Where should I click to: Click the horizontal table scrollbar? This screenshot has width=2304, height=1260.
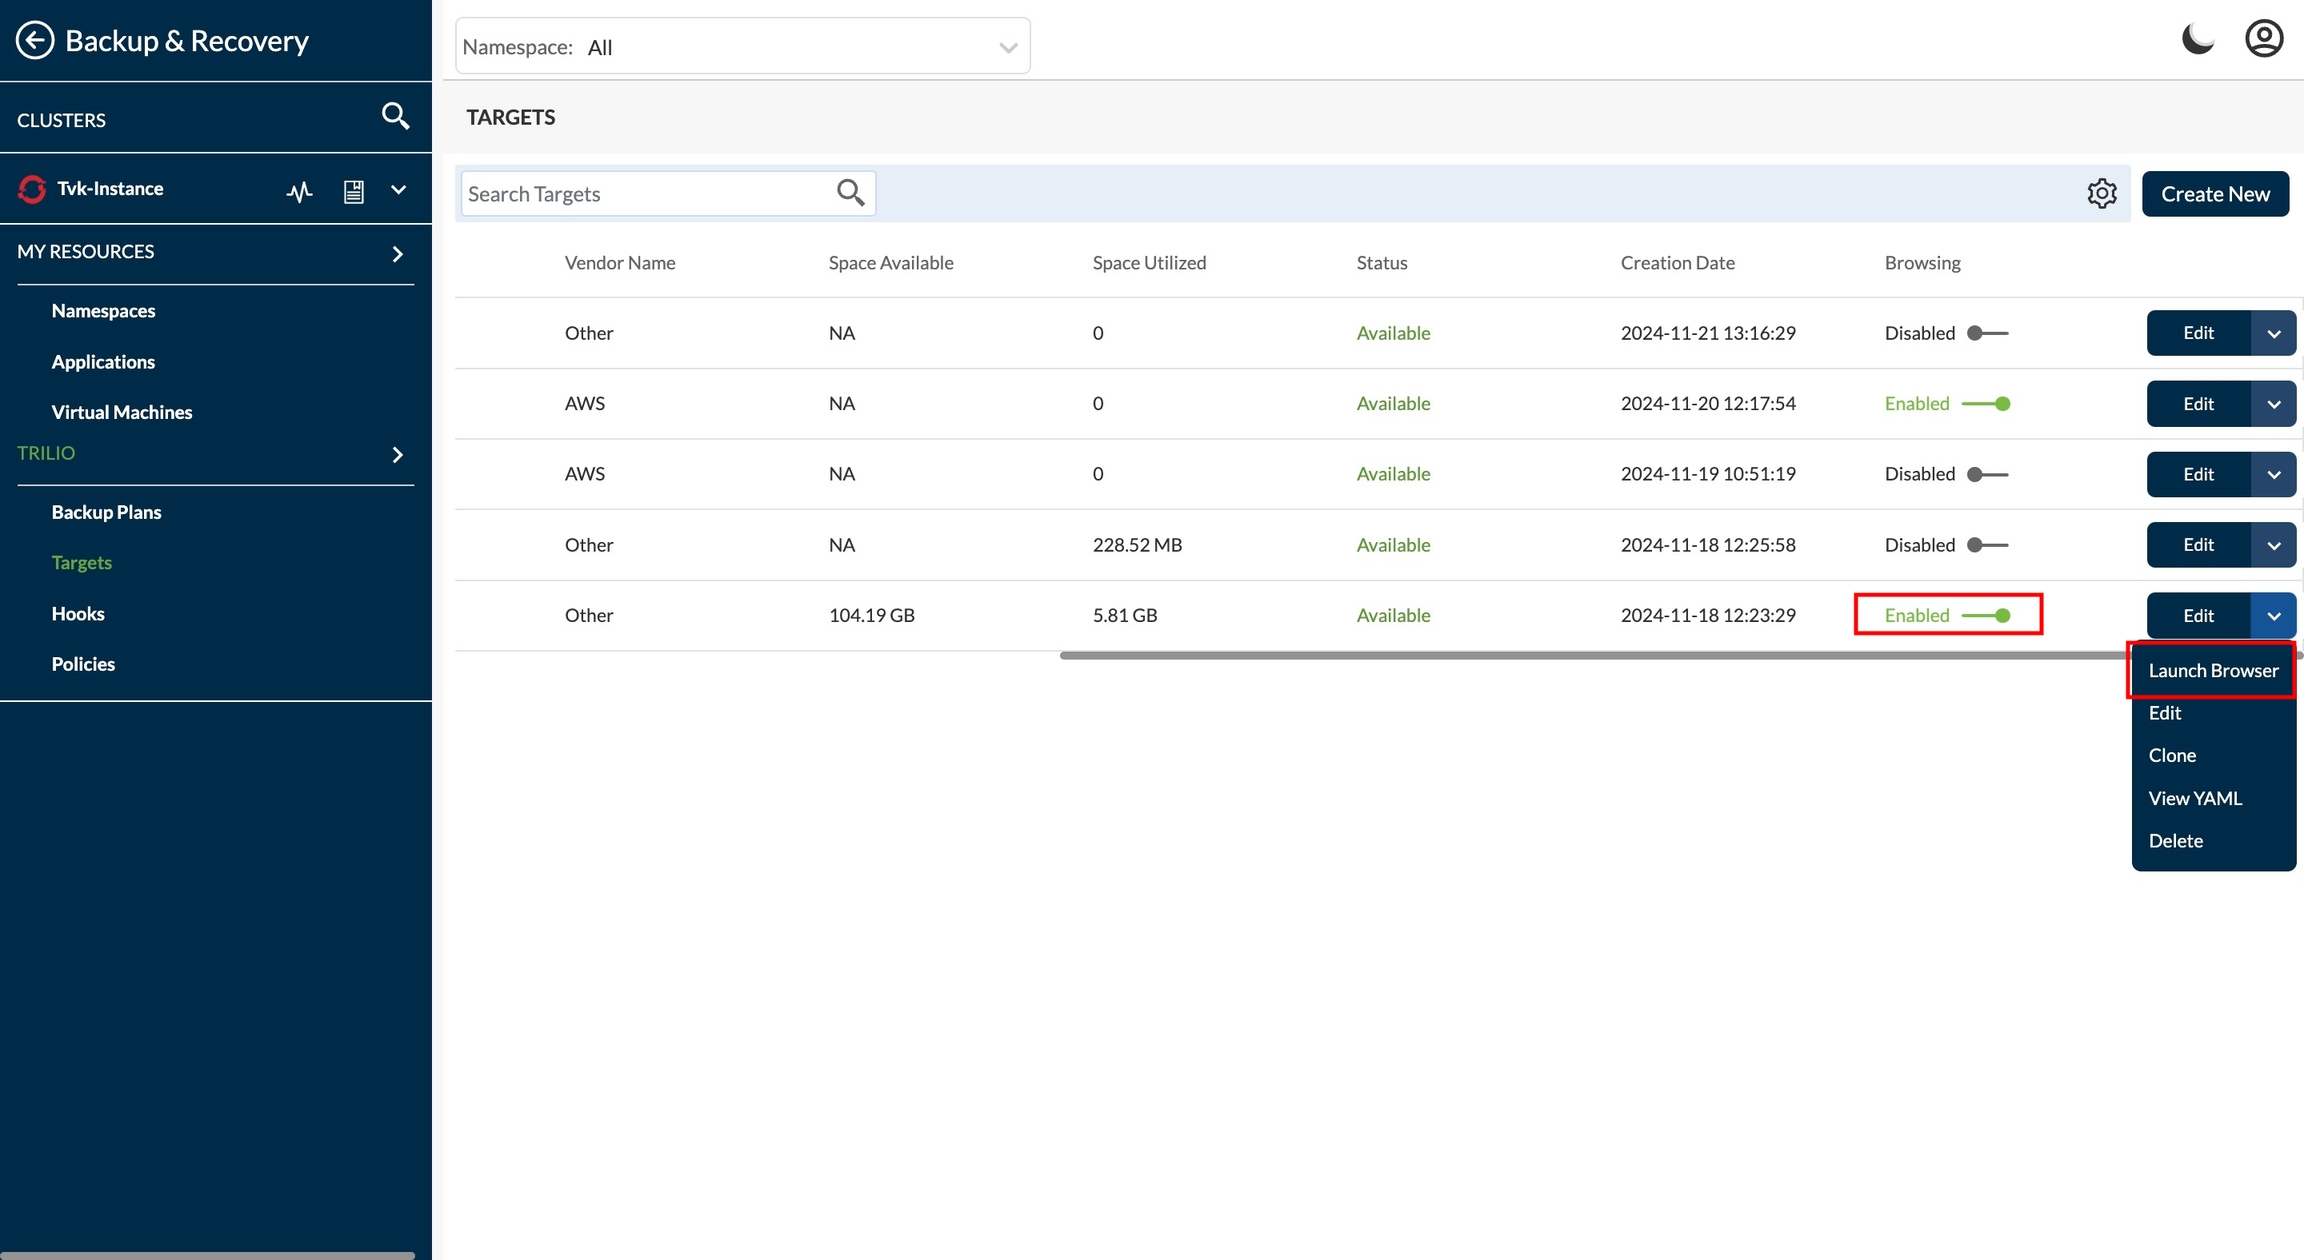(x=1600, y=656)
